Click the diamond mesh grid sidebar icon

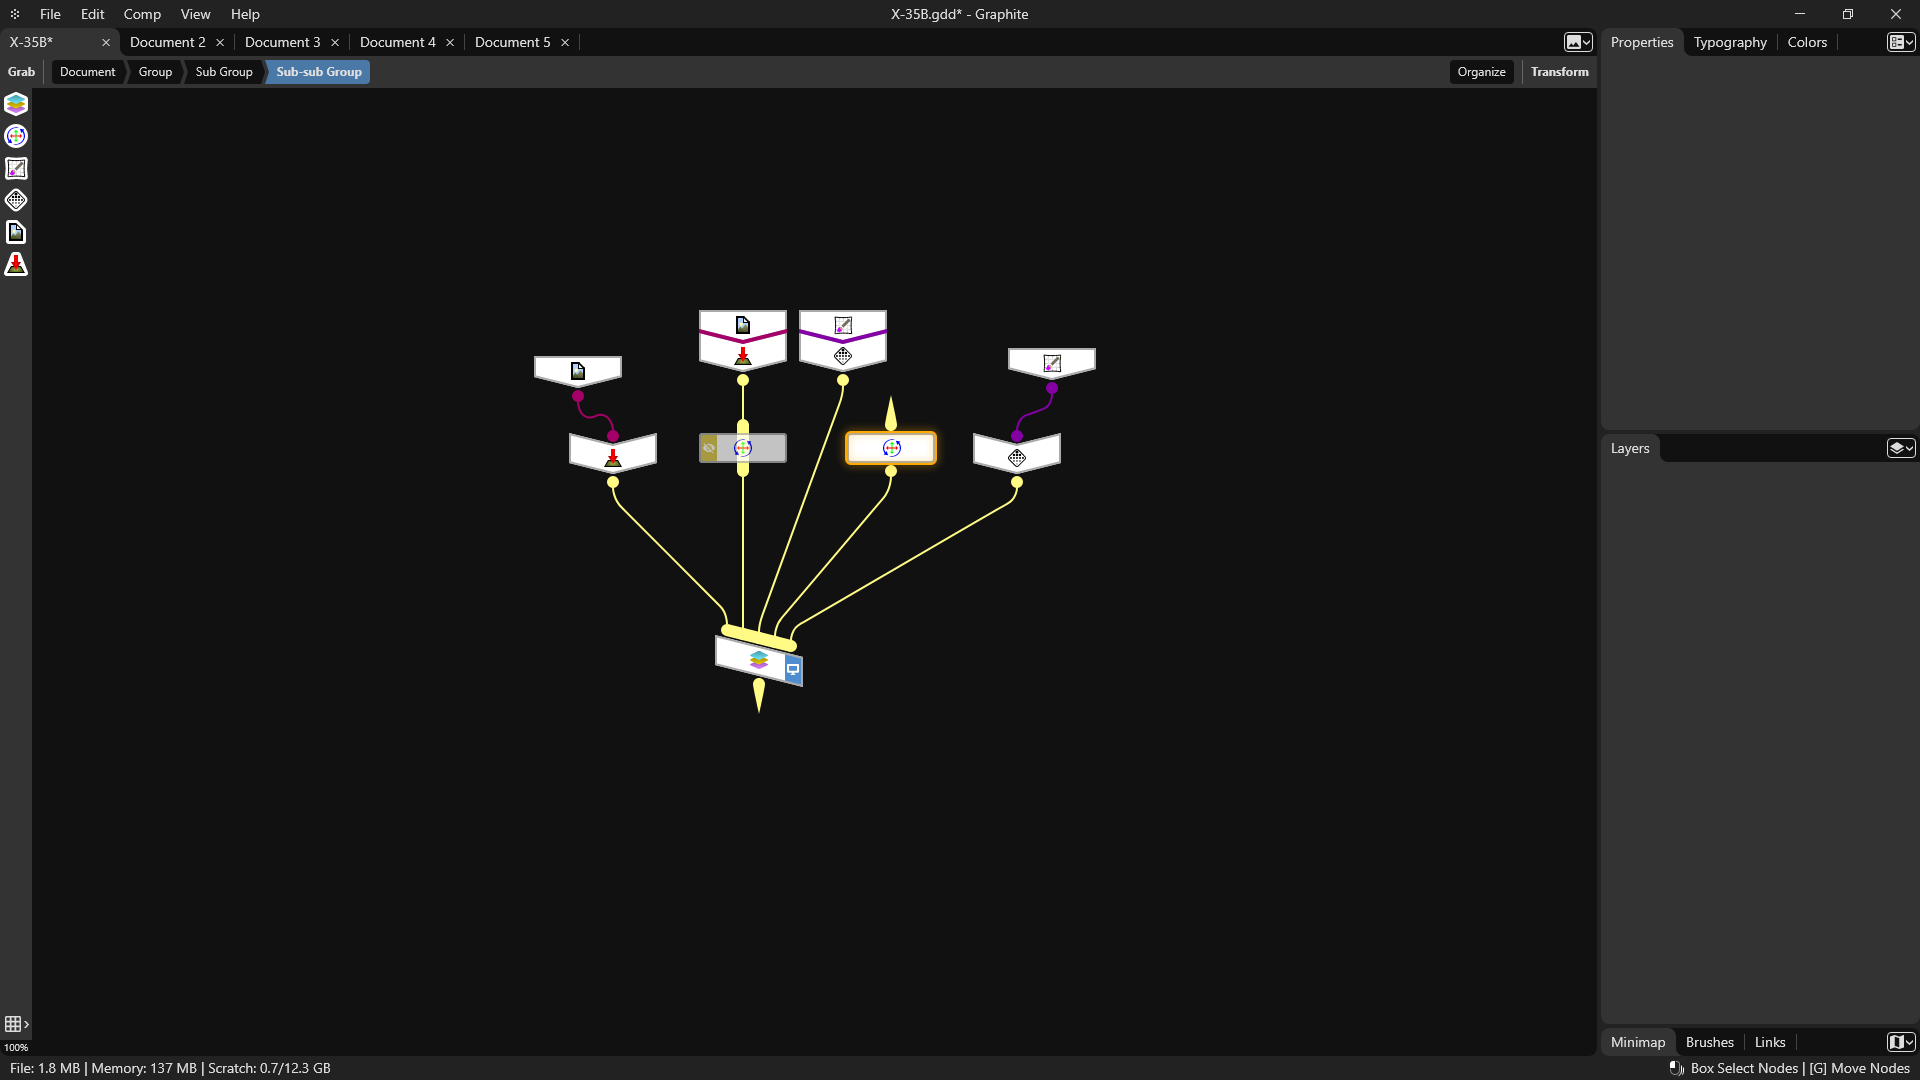coord(16,200)
